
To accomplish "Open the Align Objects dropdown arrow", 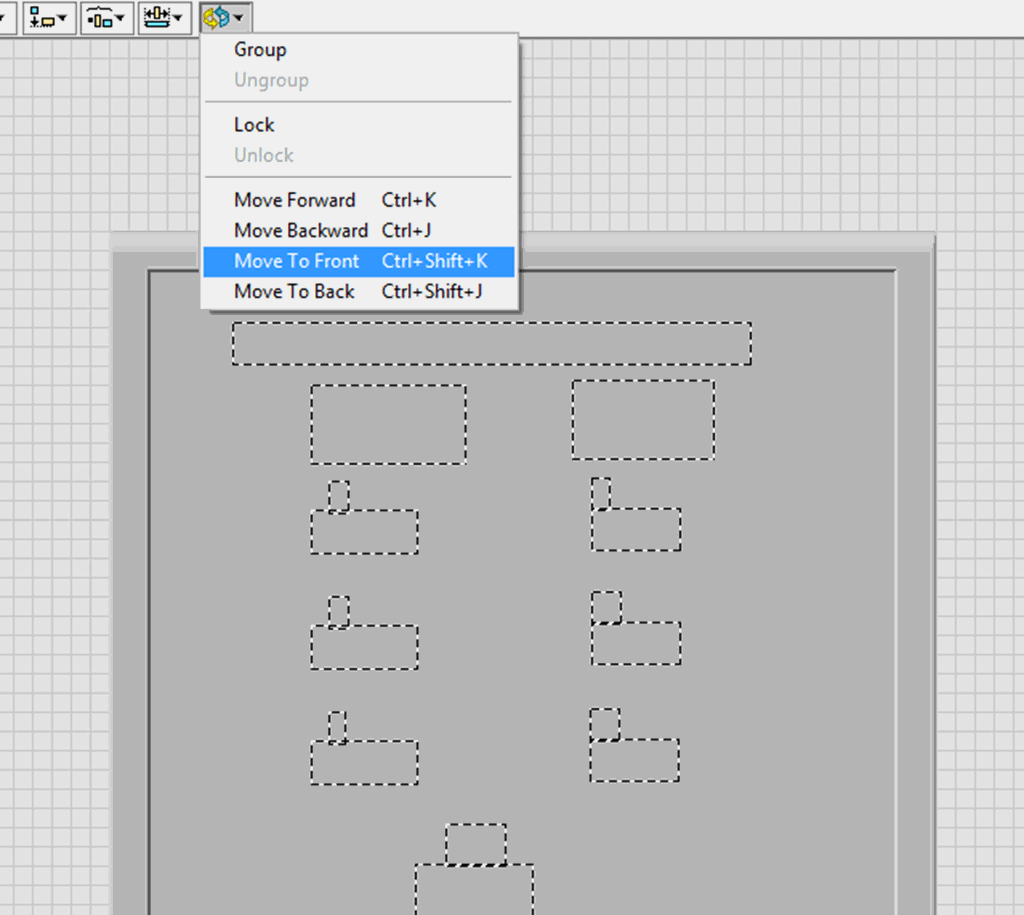I will [x=63, y=16].
